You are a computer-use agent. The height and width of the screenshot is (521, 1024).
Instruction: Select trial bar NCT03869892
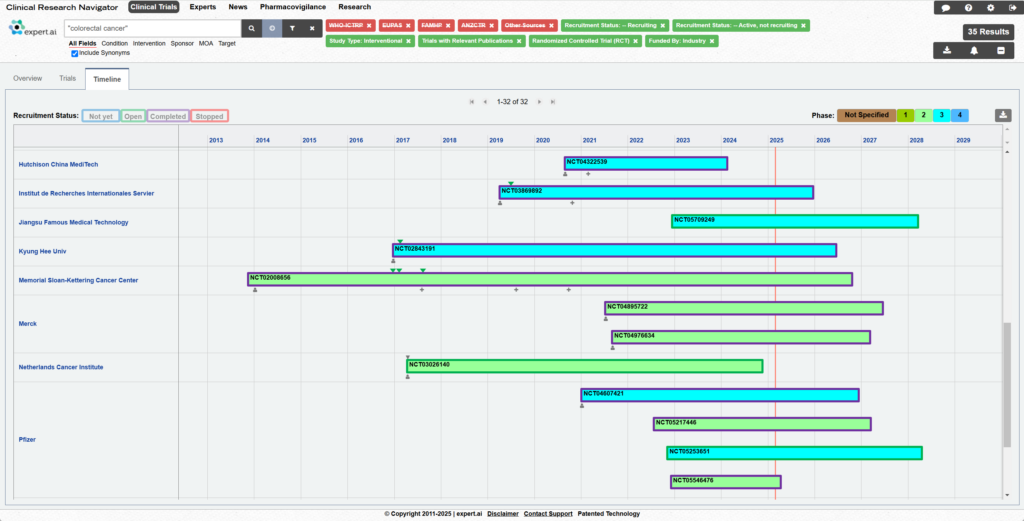pyautogui.click(x=656, y=193)
